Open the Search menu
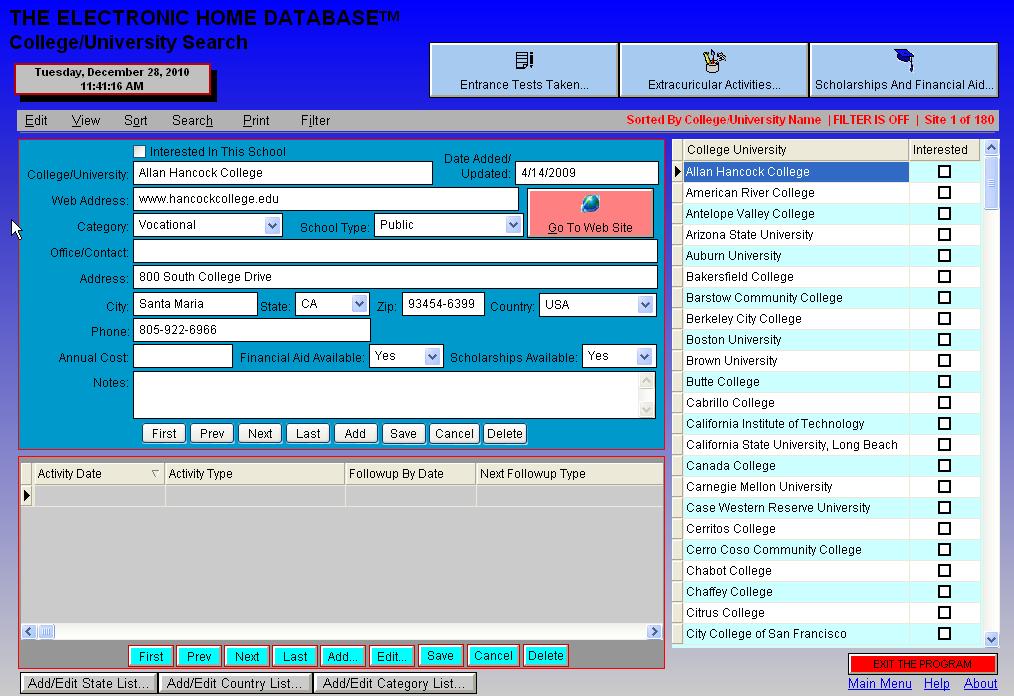This screenshot has width=1014, height=696. tap(192, 120)
